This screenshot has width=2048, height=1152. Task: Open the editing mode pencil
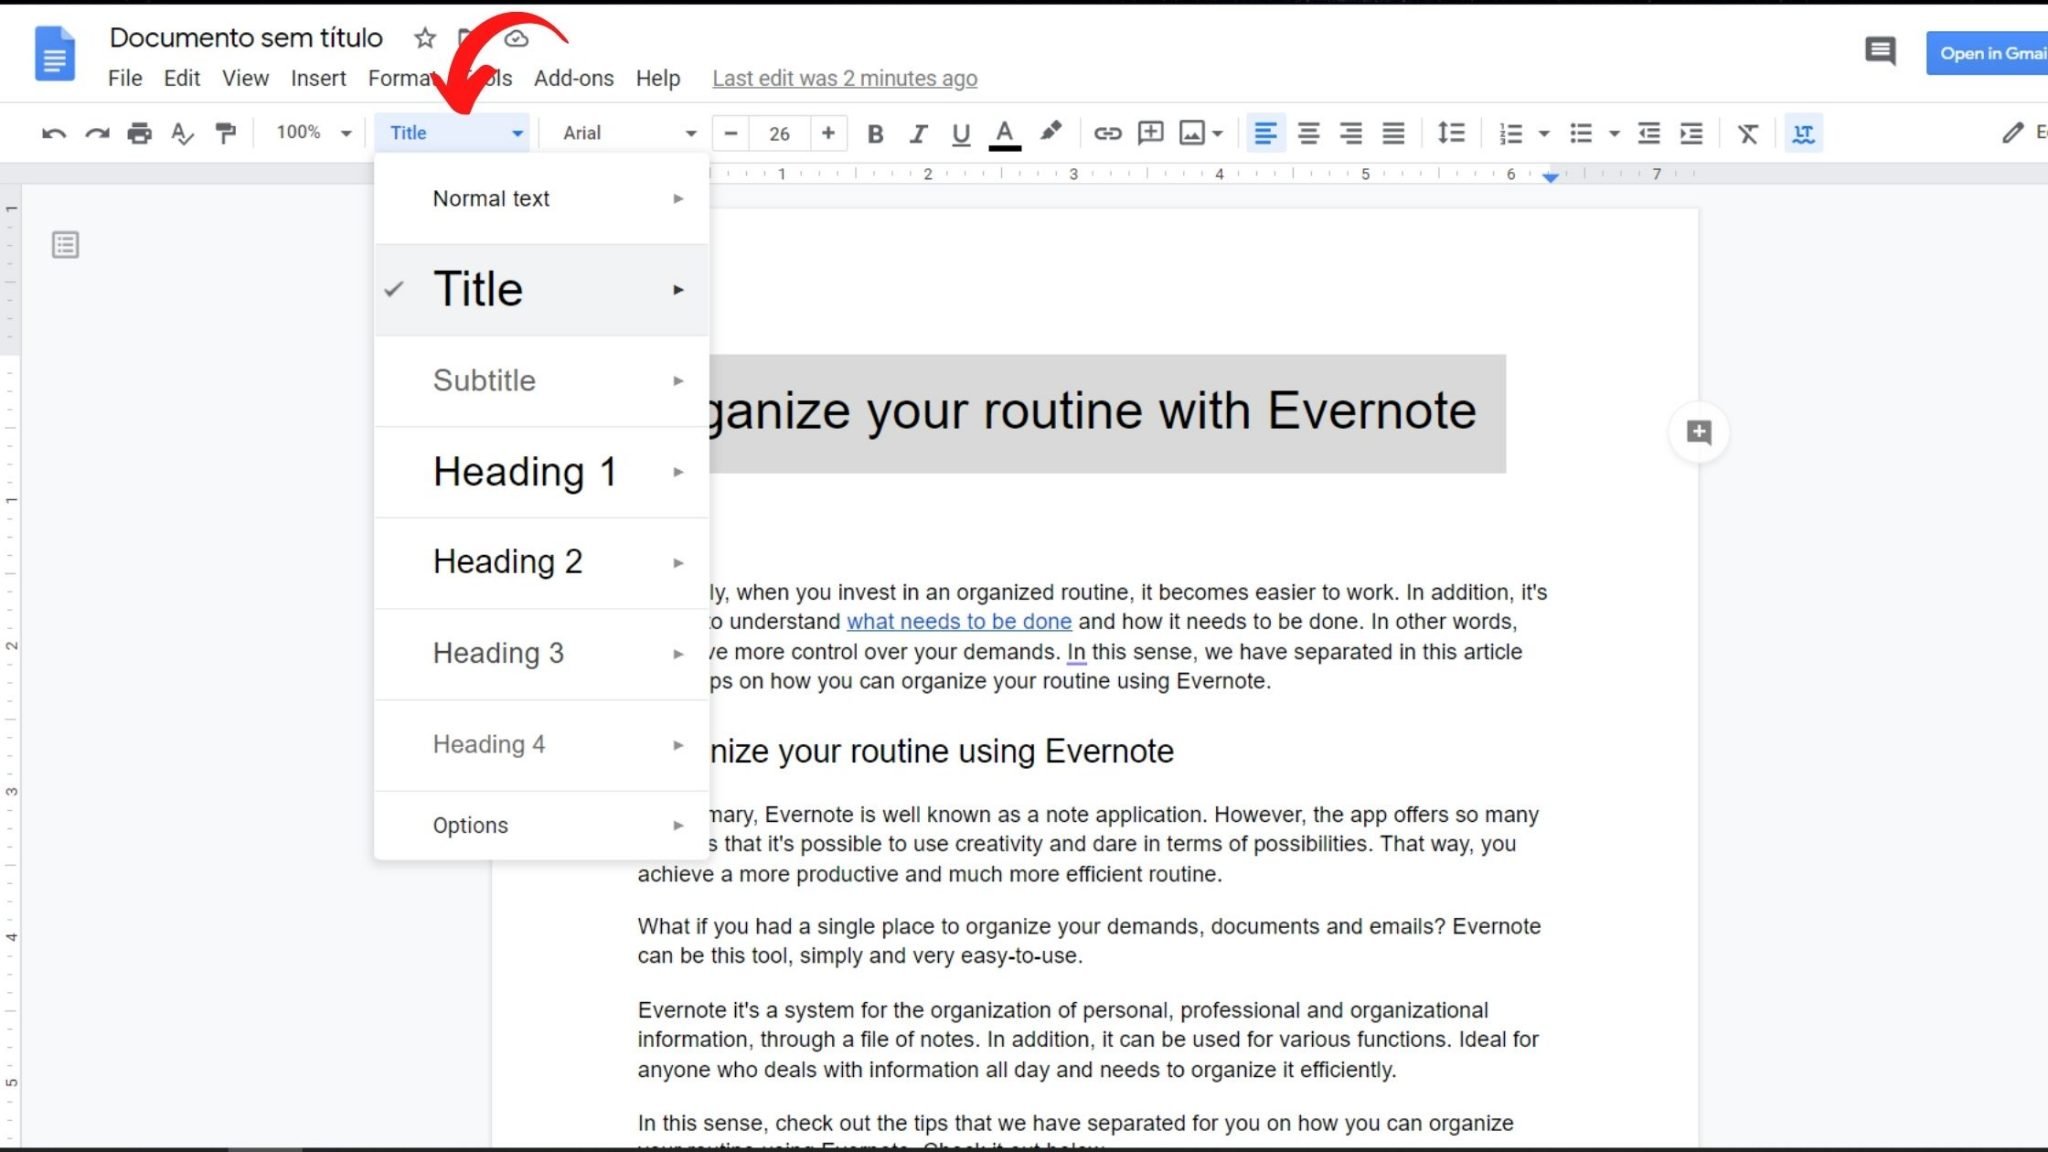point(2013,132)
